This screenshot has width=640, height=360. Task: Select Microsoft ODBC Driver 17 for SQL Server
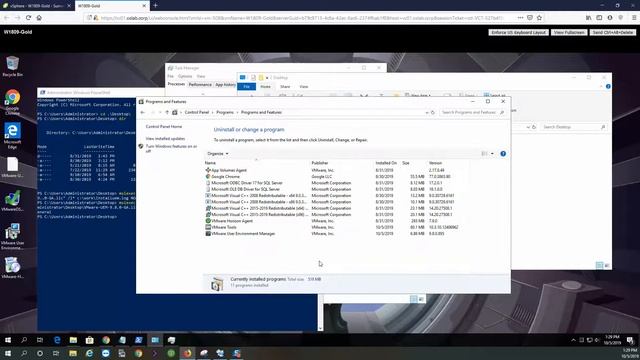point(247,183)
